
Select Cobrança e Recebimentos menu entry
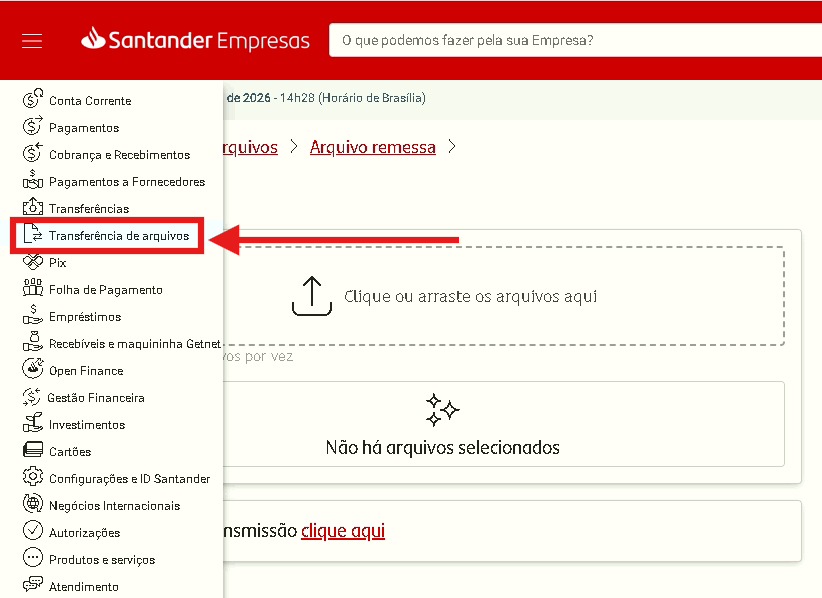(120, 155)
